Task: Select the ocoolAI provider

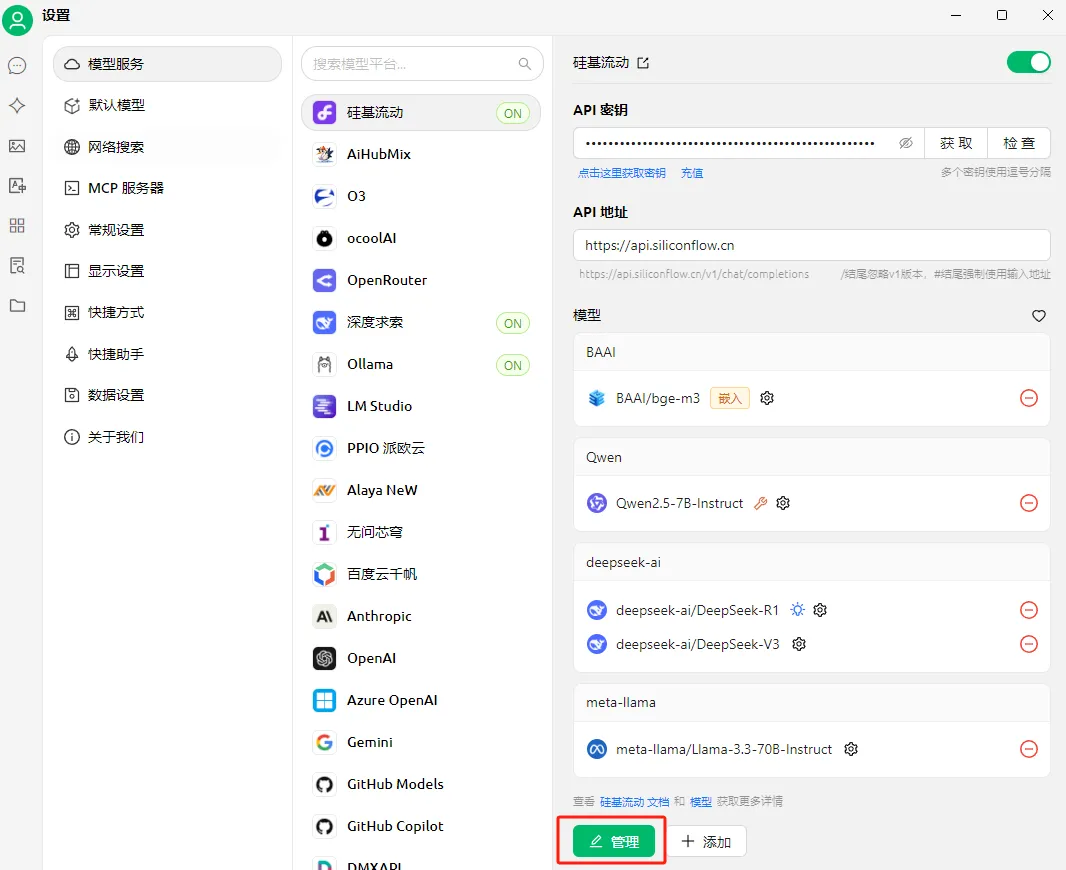Action: [x=421, y=239]
